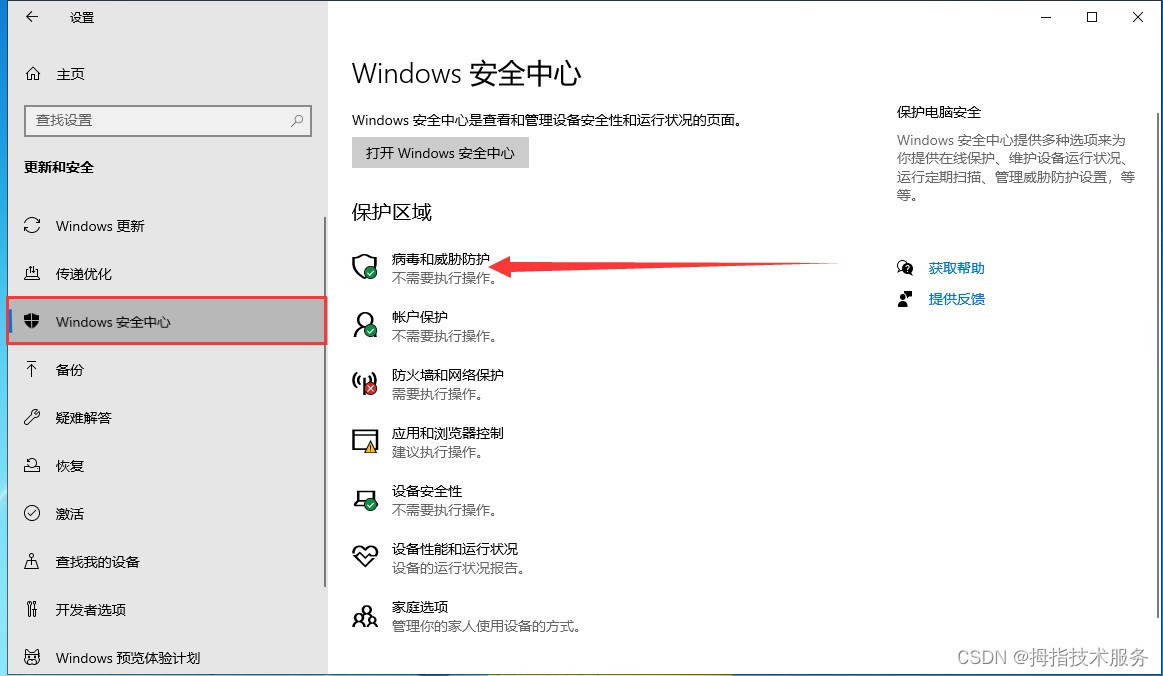Click the 传递优化 sidebar icon
The image size is (1163, 676).
point(32,273)
